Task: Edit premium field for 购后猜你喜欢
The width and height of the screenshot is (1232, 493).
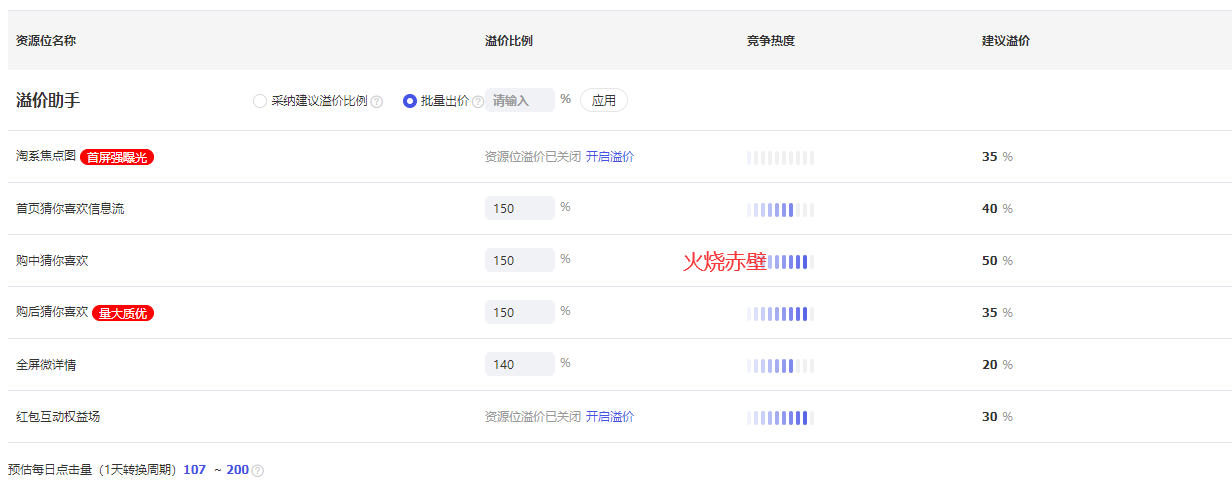Action: tap(520, 312)
